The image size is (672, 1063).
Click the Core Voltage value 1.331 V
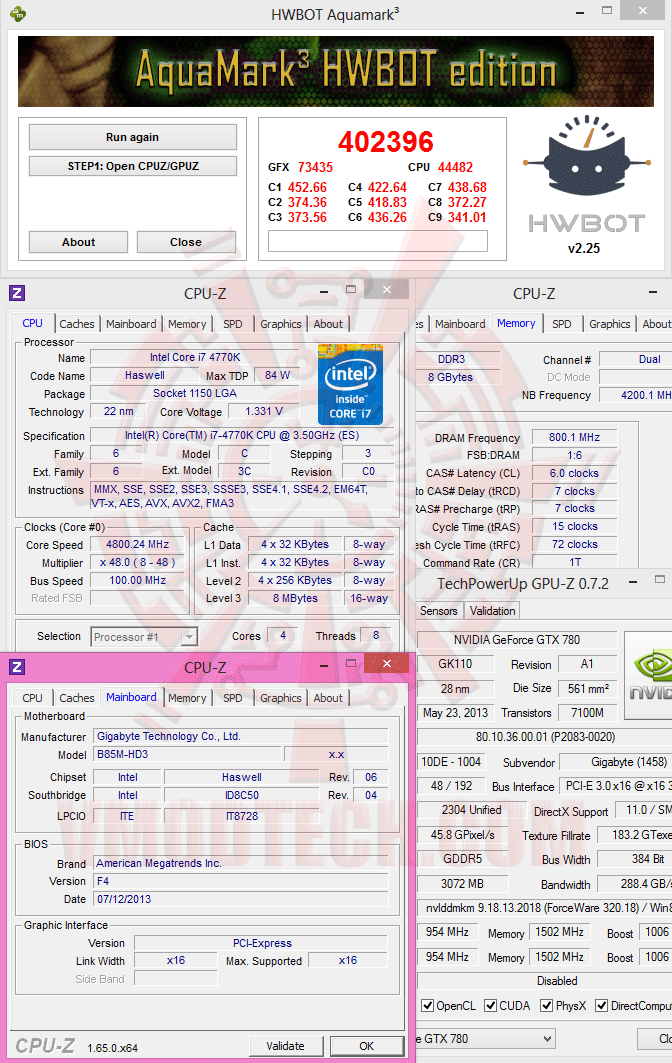tap(264, 412)
